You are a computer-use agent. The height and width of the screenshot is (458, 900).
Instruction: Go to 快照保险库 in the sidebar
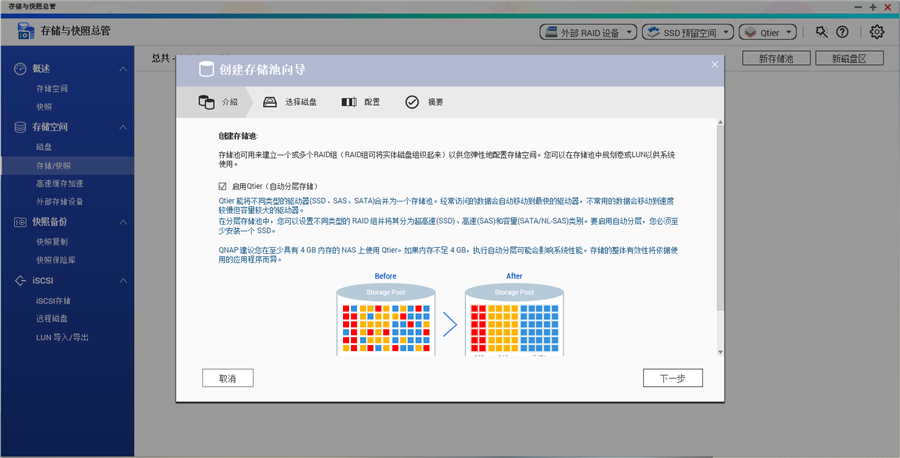(57, 259)
